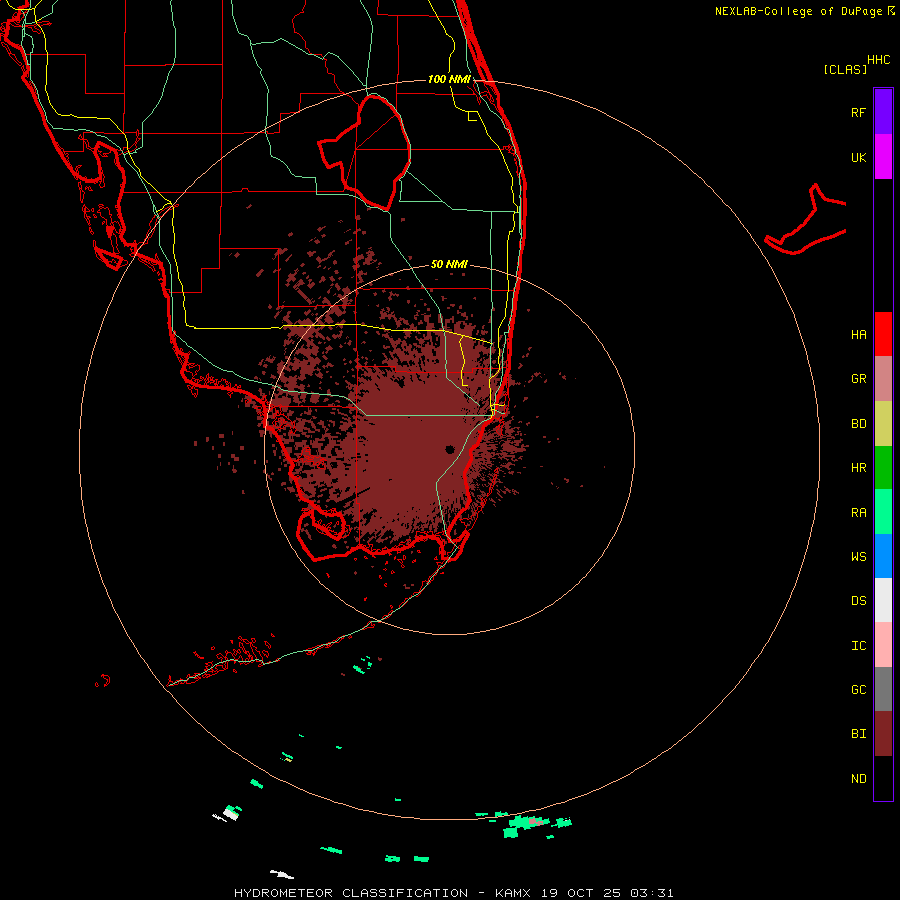Click the Bahamas island outline at right
The image size is (900, 900).
tap(805, 220)
